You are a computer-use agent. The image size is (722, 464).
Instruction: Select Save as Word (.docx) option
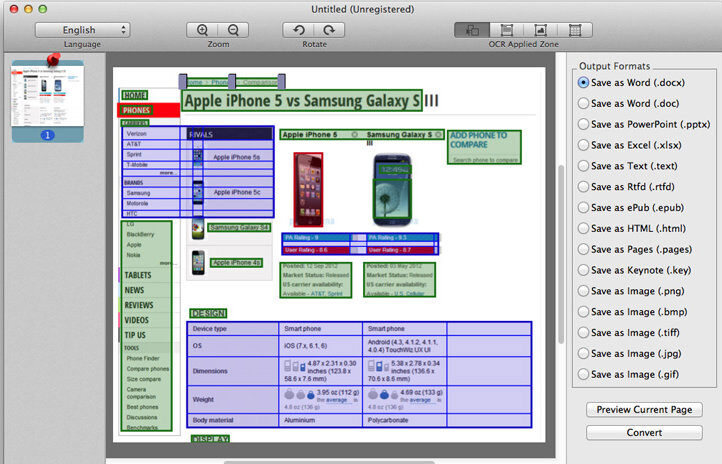click(x=584, y=82)
